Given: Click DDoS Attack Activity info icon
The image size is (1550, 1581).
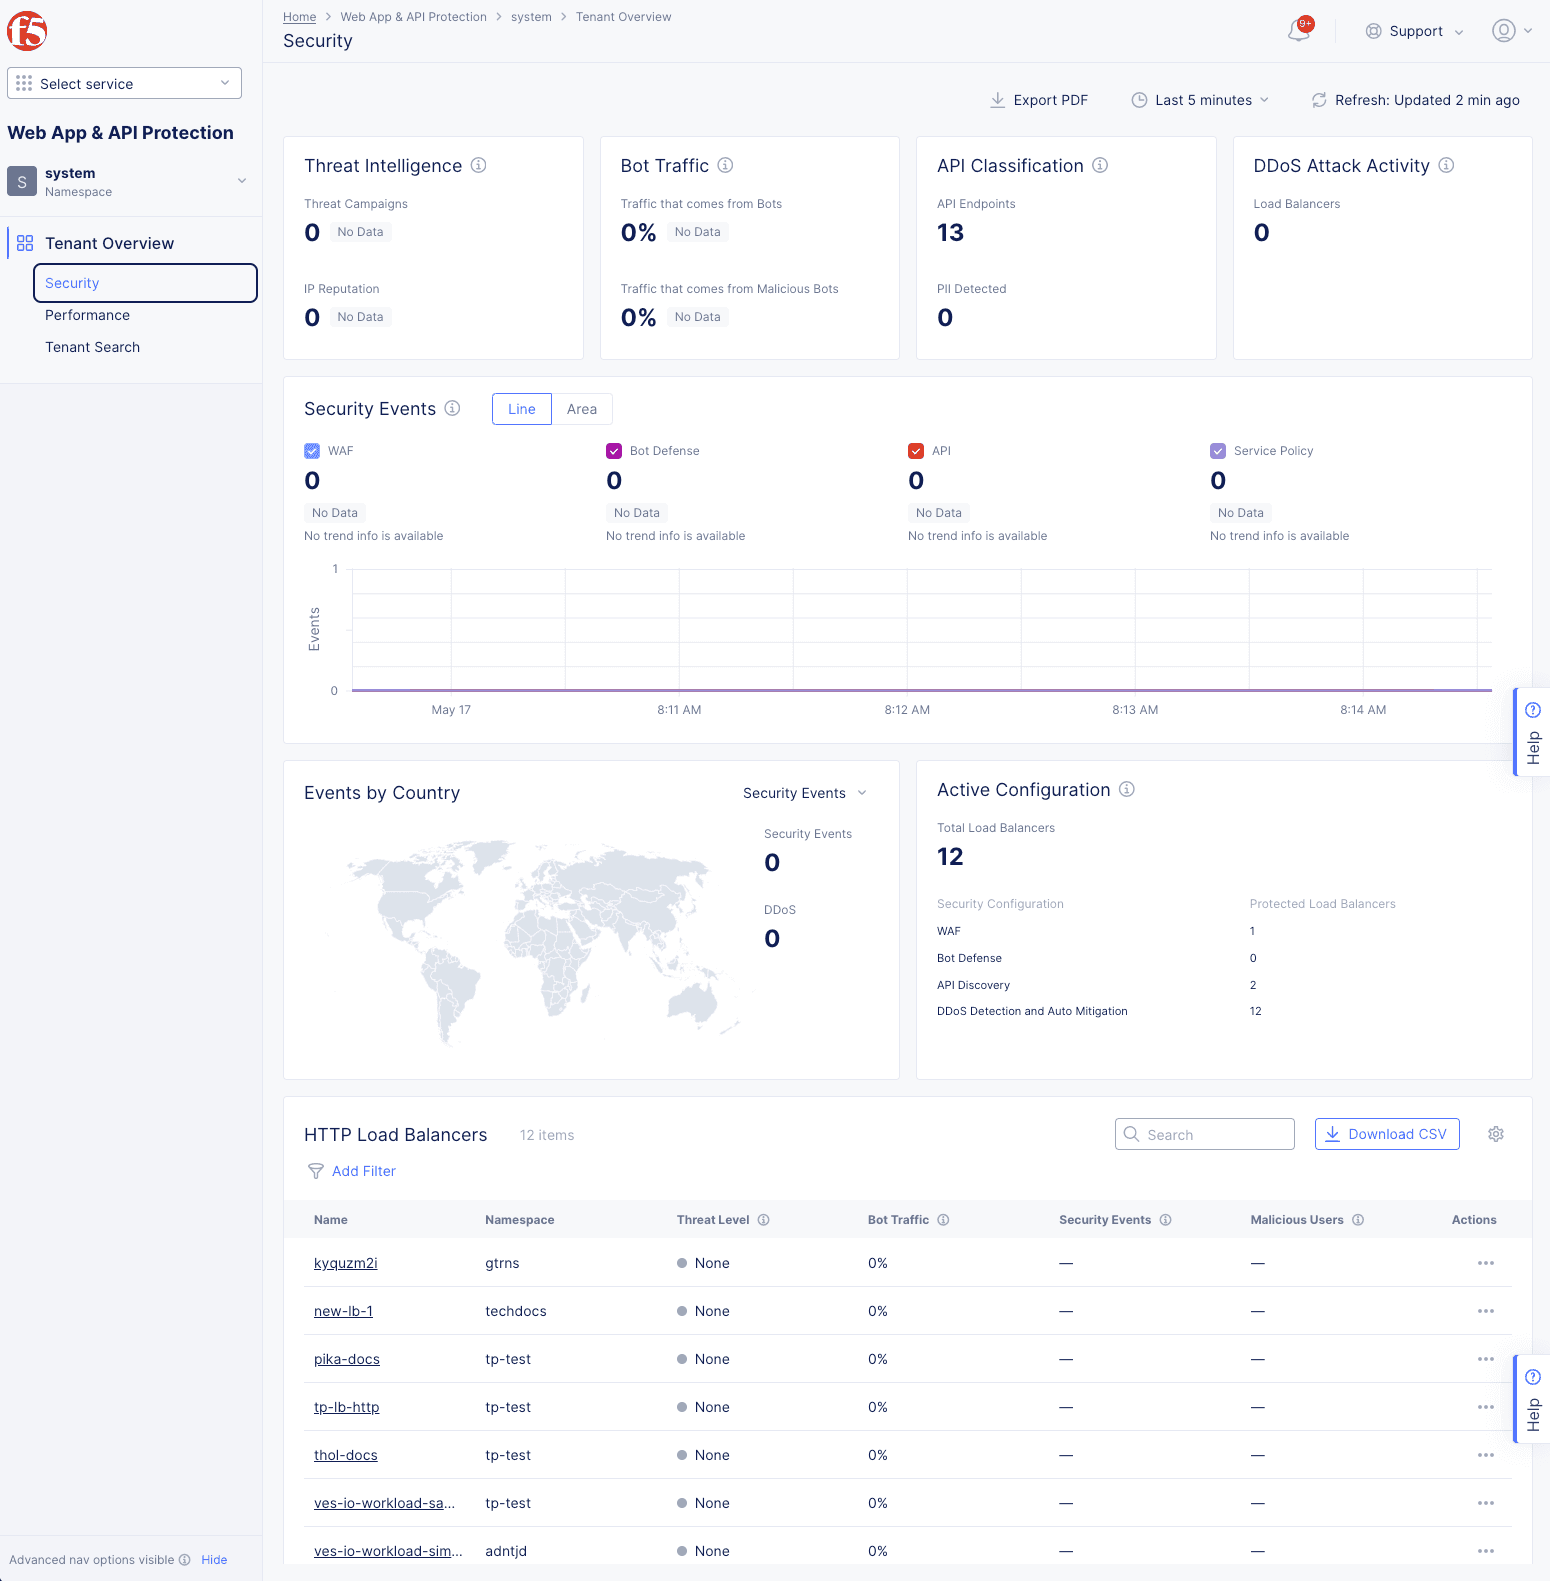Looking at the screenshot, I should click(1446, 165).
